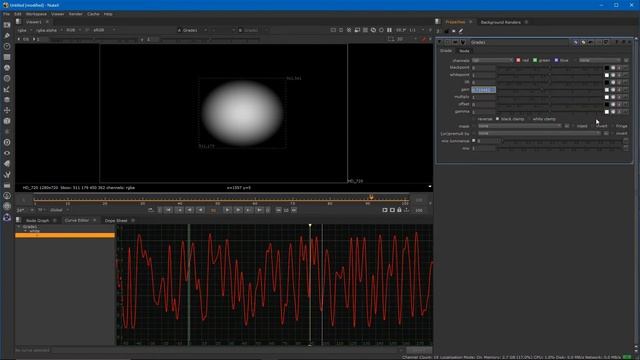Click the pencil icon in Properties toolbar
Image resolution: width=640 pixels, height=360 pixels.
click(x=461, y=31)
